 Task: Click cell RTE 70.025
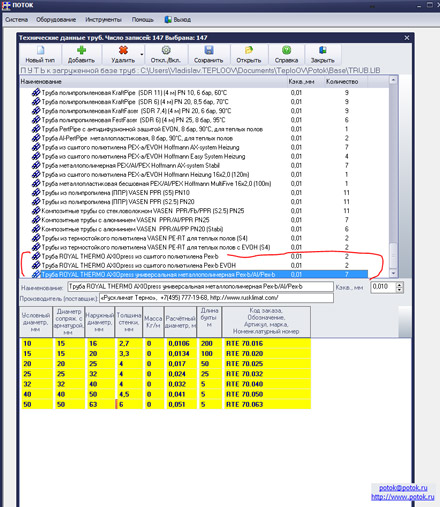point(267,364)
